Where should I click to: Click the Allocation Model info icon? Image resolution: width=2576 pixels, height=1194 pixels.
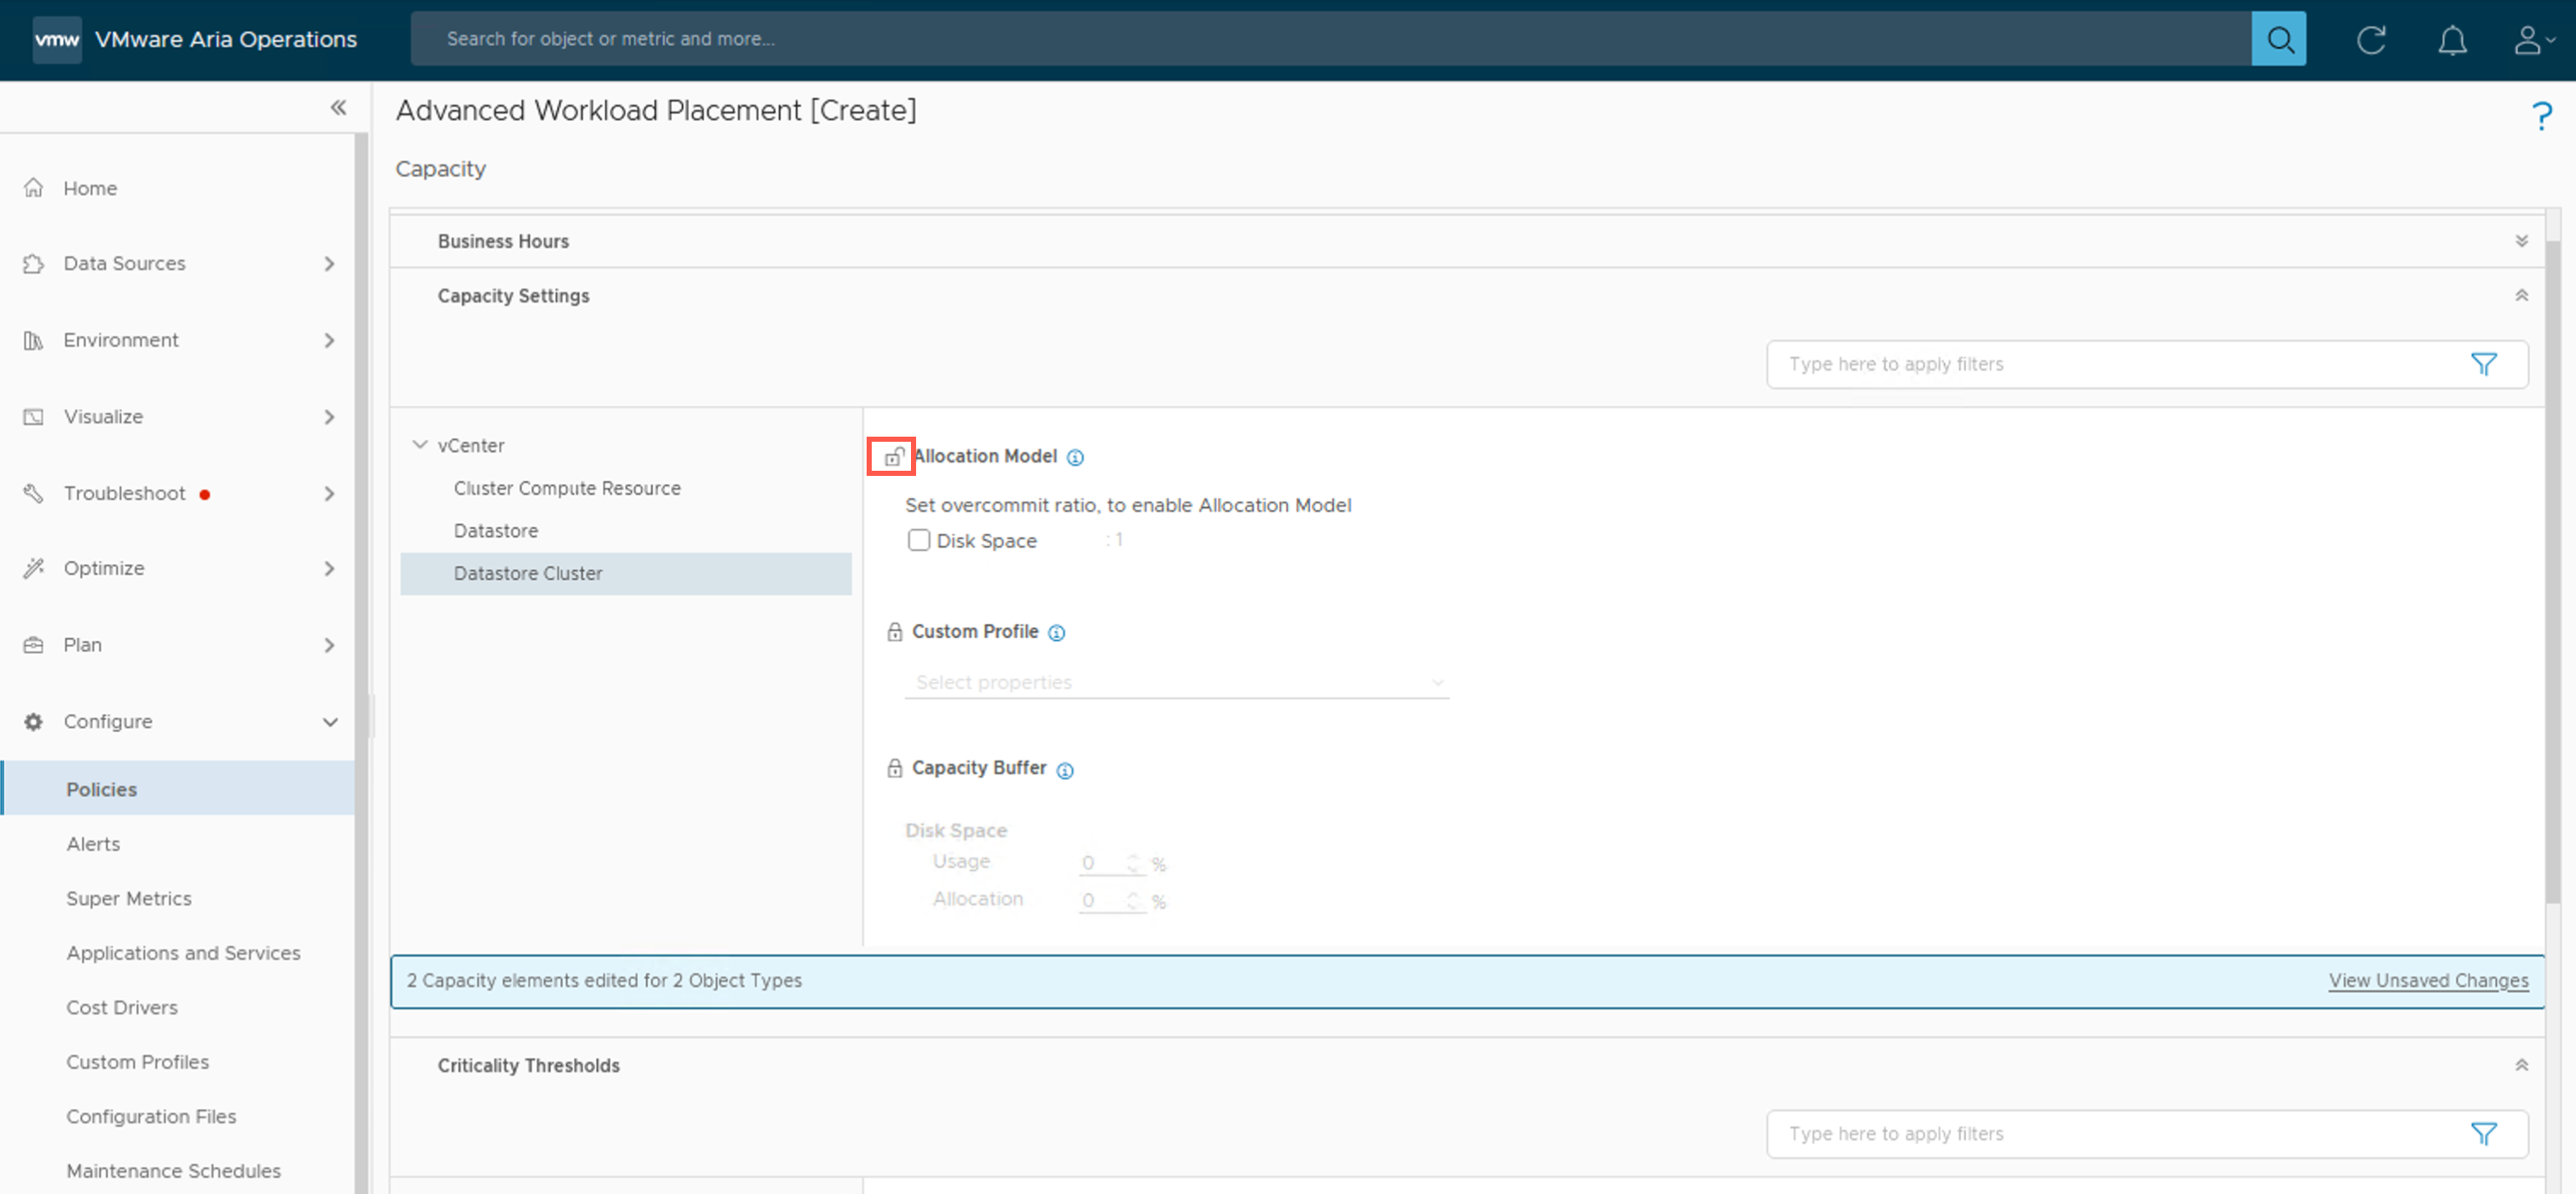click(1075, 457)
